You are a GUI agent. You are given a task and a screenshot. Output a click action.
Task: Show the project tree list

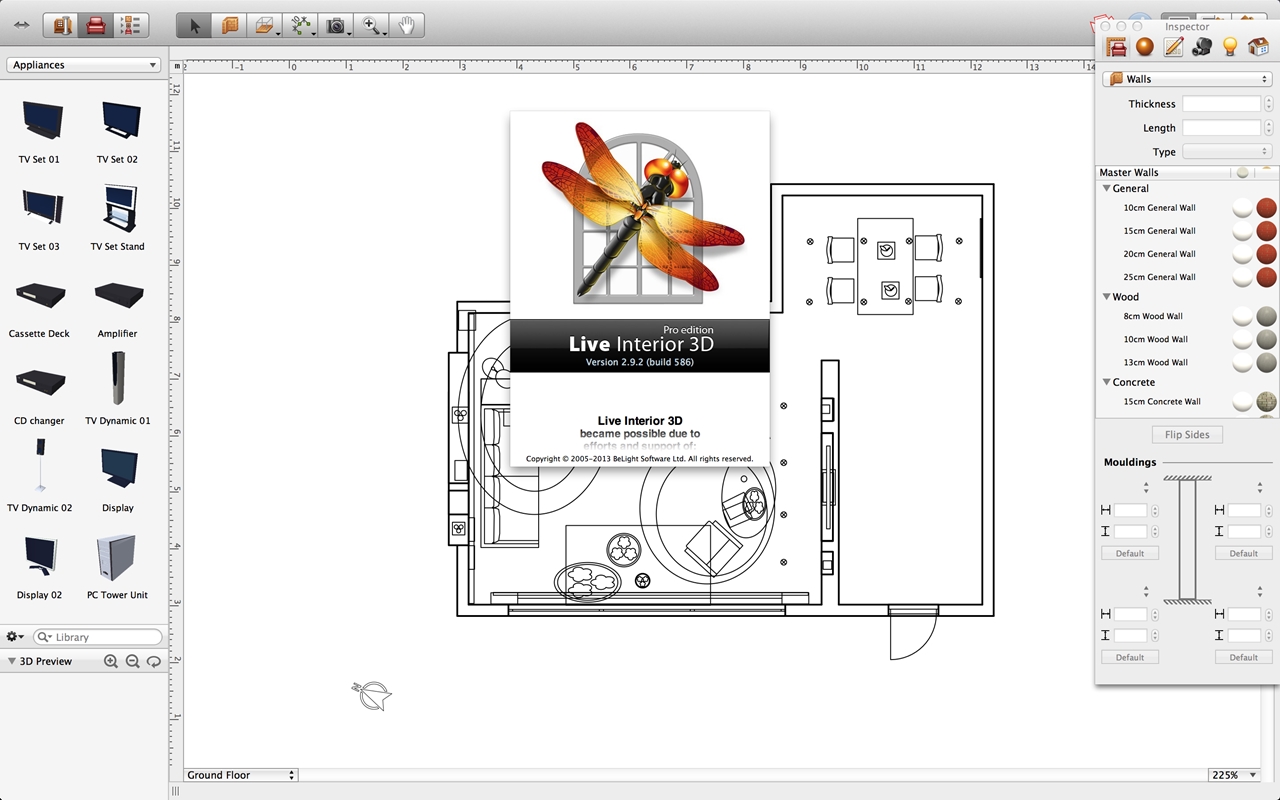tap(130, 25)
